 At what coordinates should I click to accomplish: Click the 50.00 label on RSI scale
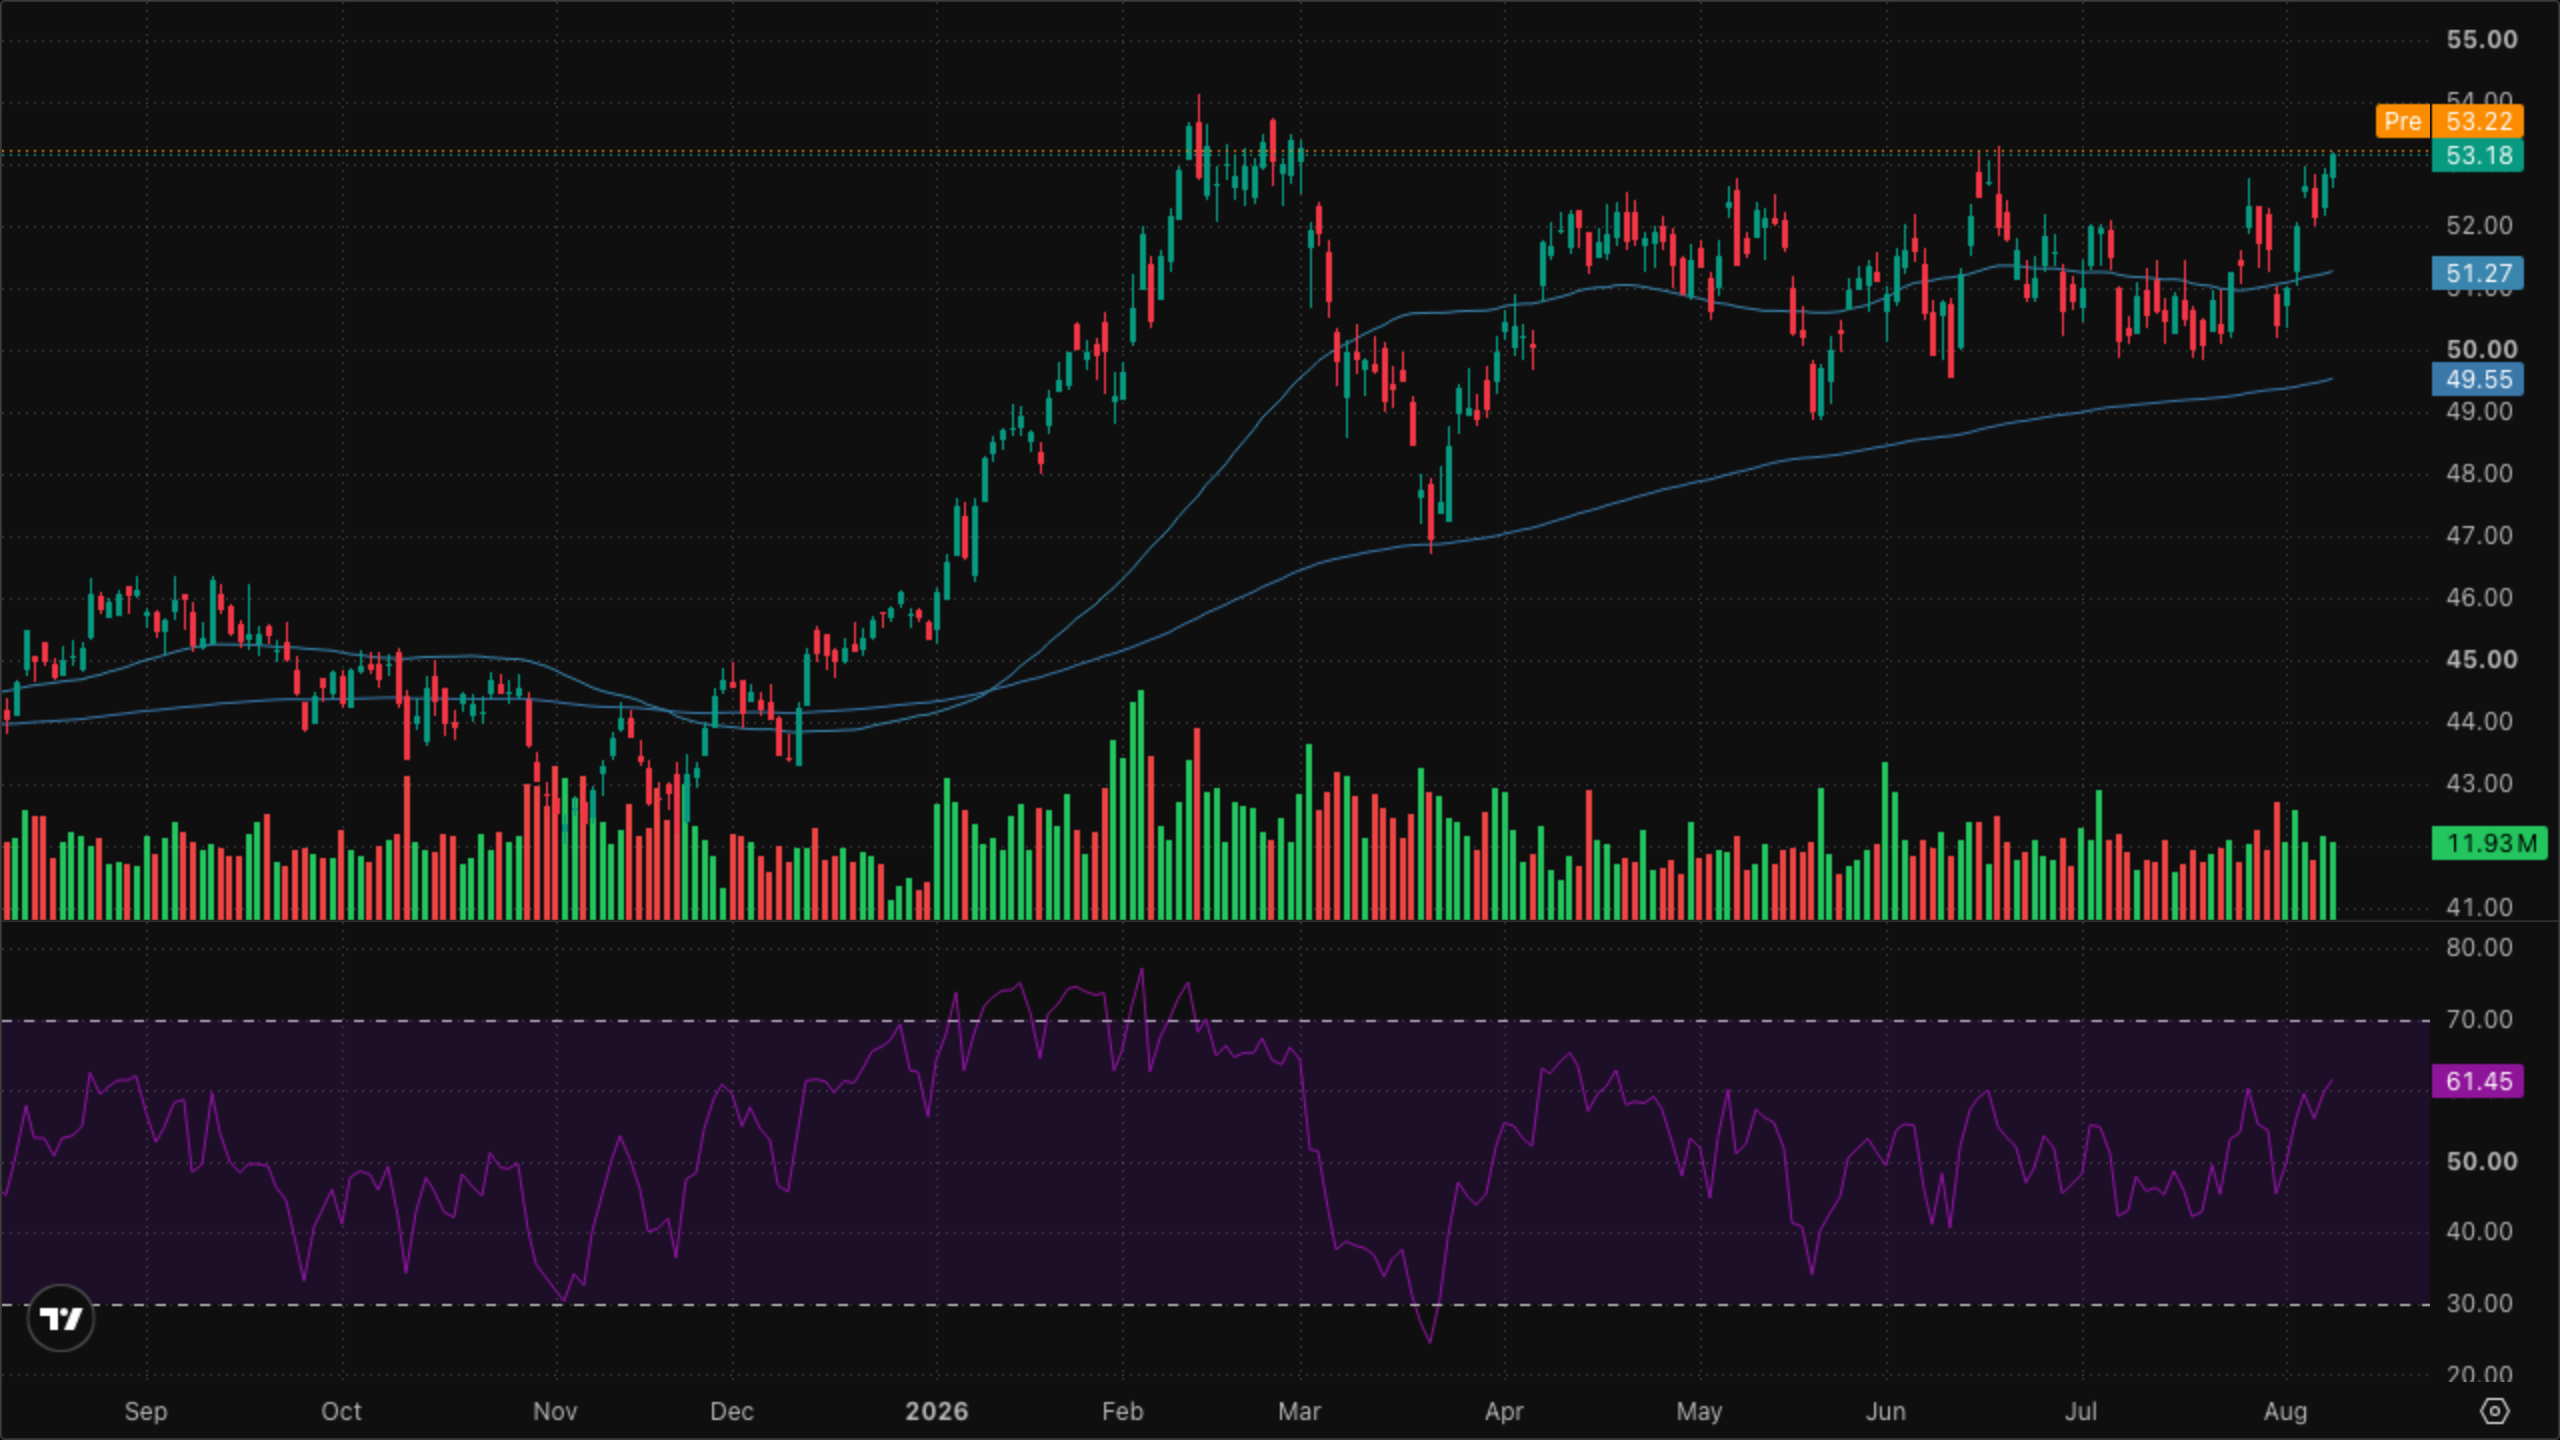[2482, 1161]
